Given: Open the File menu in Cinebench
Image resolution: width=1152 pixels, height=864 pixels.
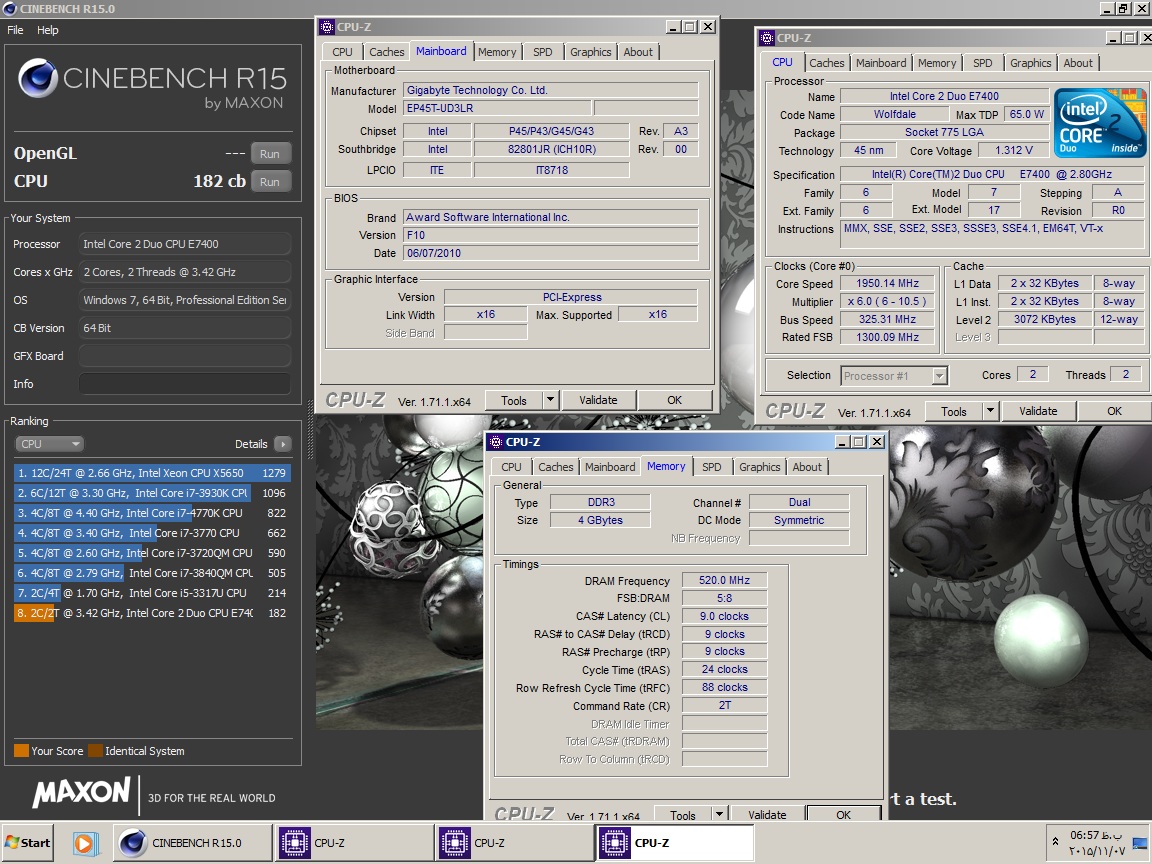Looking at the screenshot, I should (x=15, y=30).
